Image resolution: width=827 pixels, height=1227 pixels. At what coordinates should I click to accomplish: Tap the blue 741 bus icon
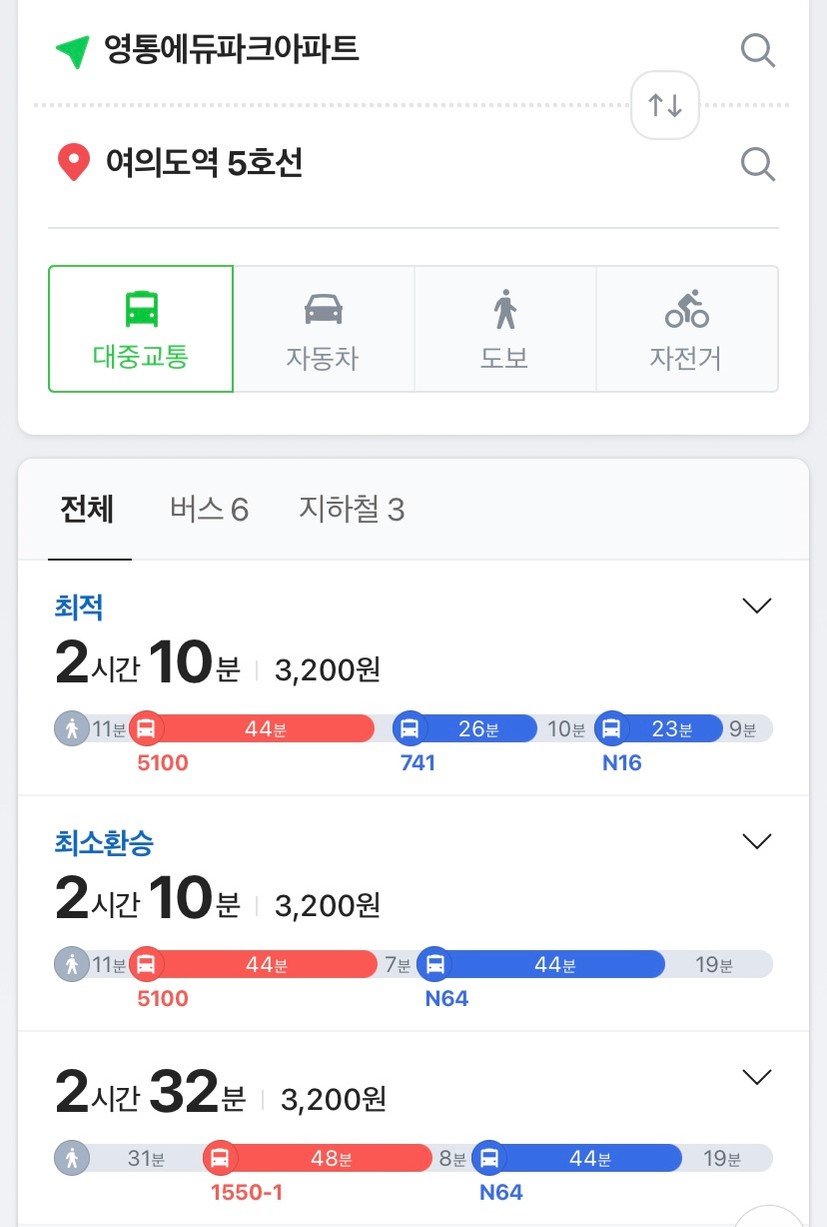click(410, 729)
